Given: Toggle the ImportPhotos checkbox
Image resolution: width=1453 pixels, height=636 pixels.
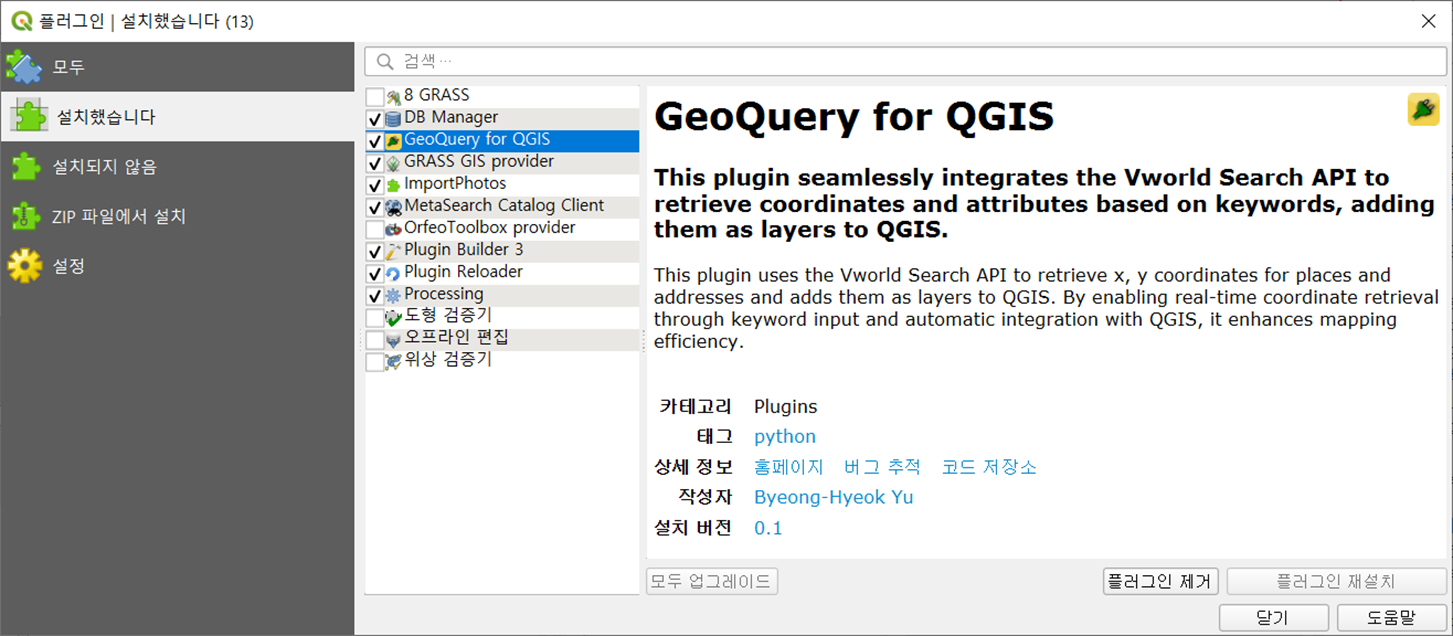Looking at the screenshot, I should [x=375, y=185].
